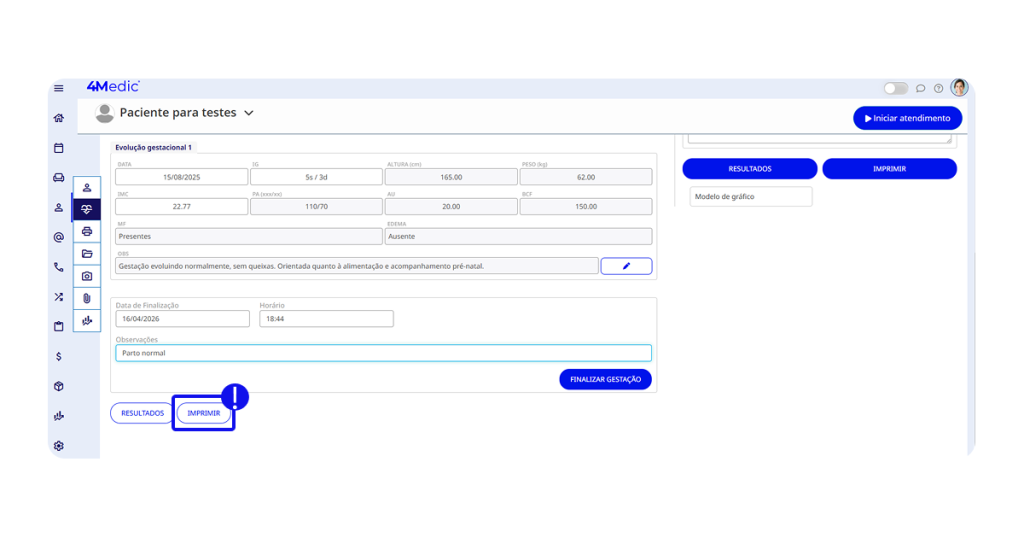Open the chat bubble icon in header

click(921, 89)
